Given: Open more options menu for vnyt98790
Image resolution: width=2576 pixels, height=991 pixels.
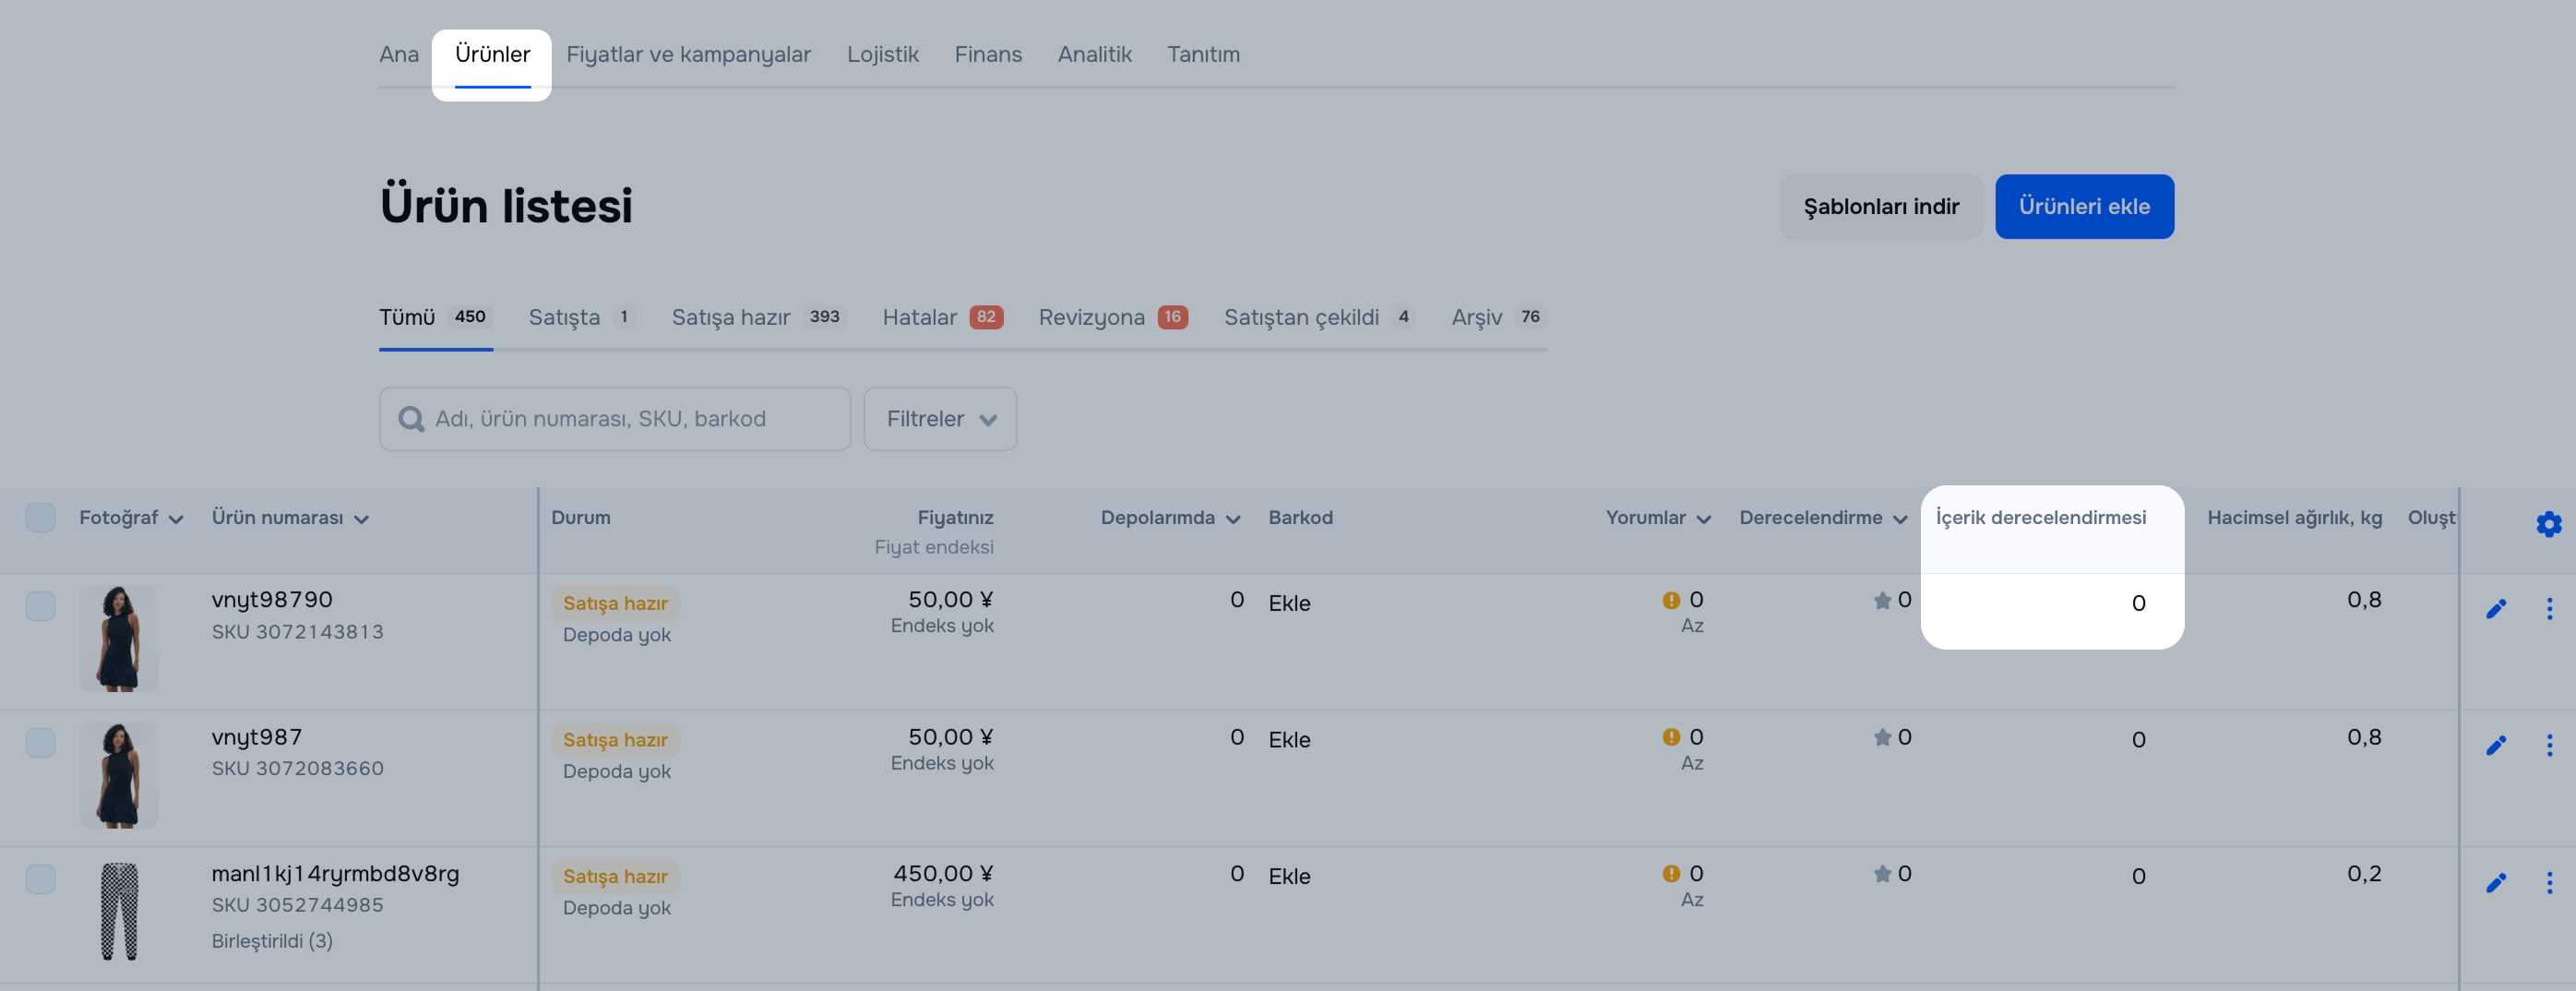Looking at the screenshot, I should pyautogui.click(x=2549, y=609).
